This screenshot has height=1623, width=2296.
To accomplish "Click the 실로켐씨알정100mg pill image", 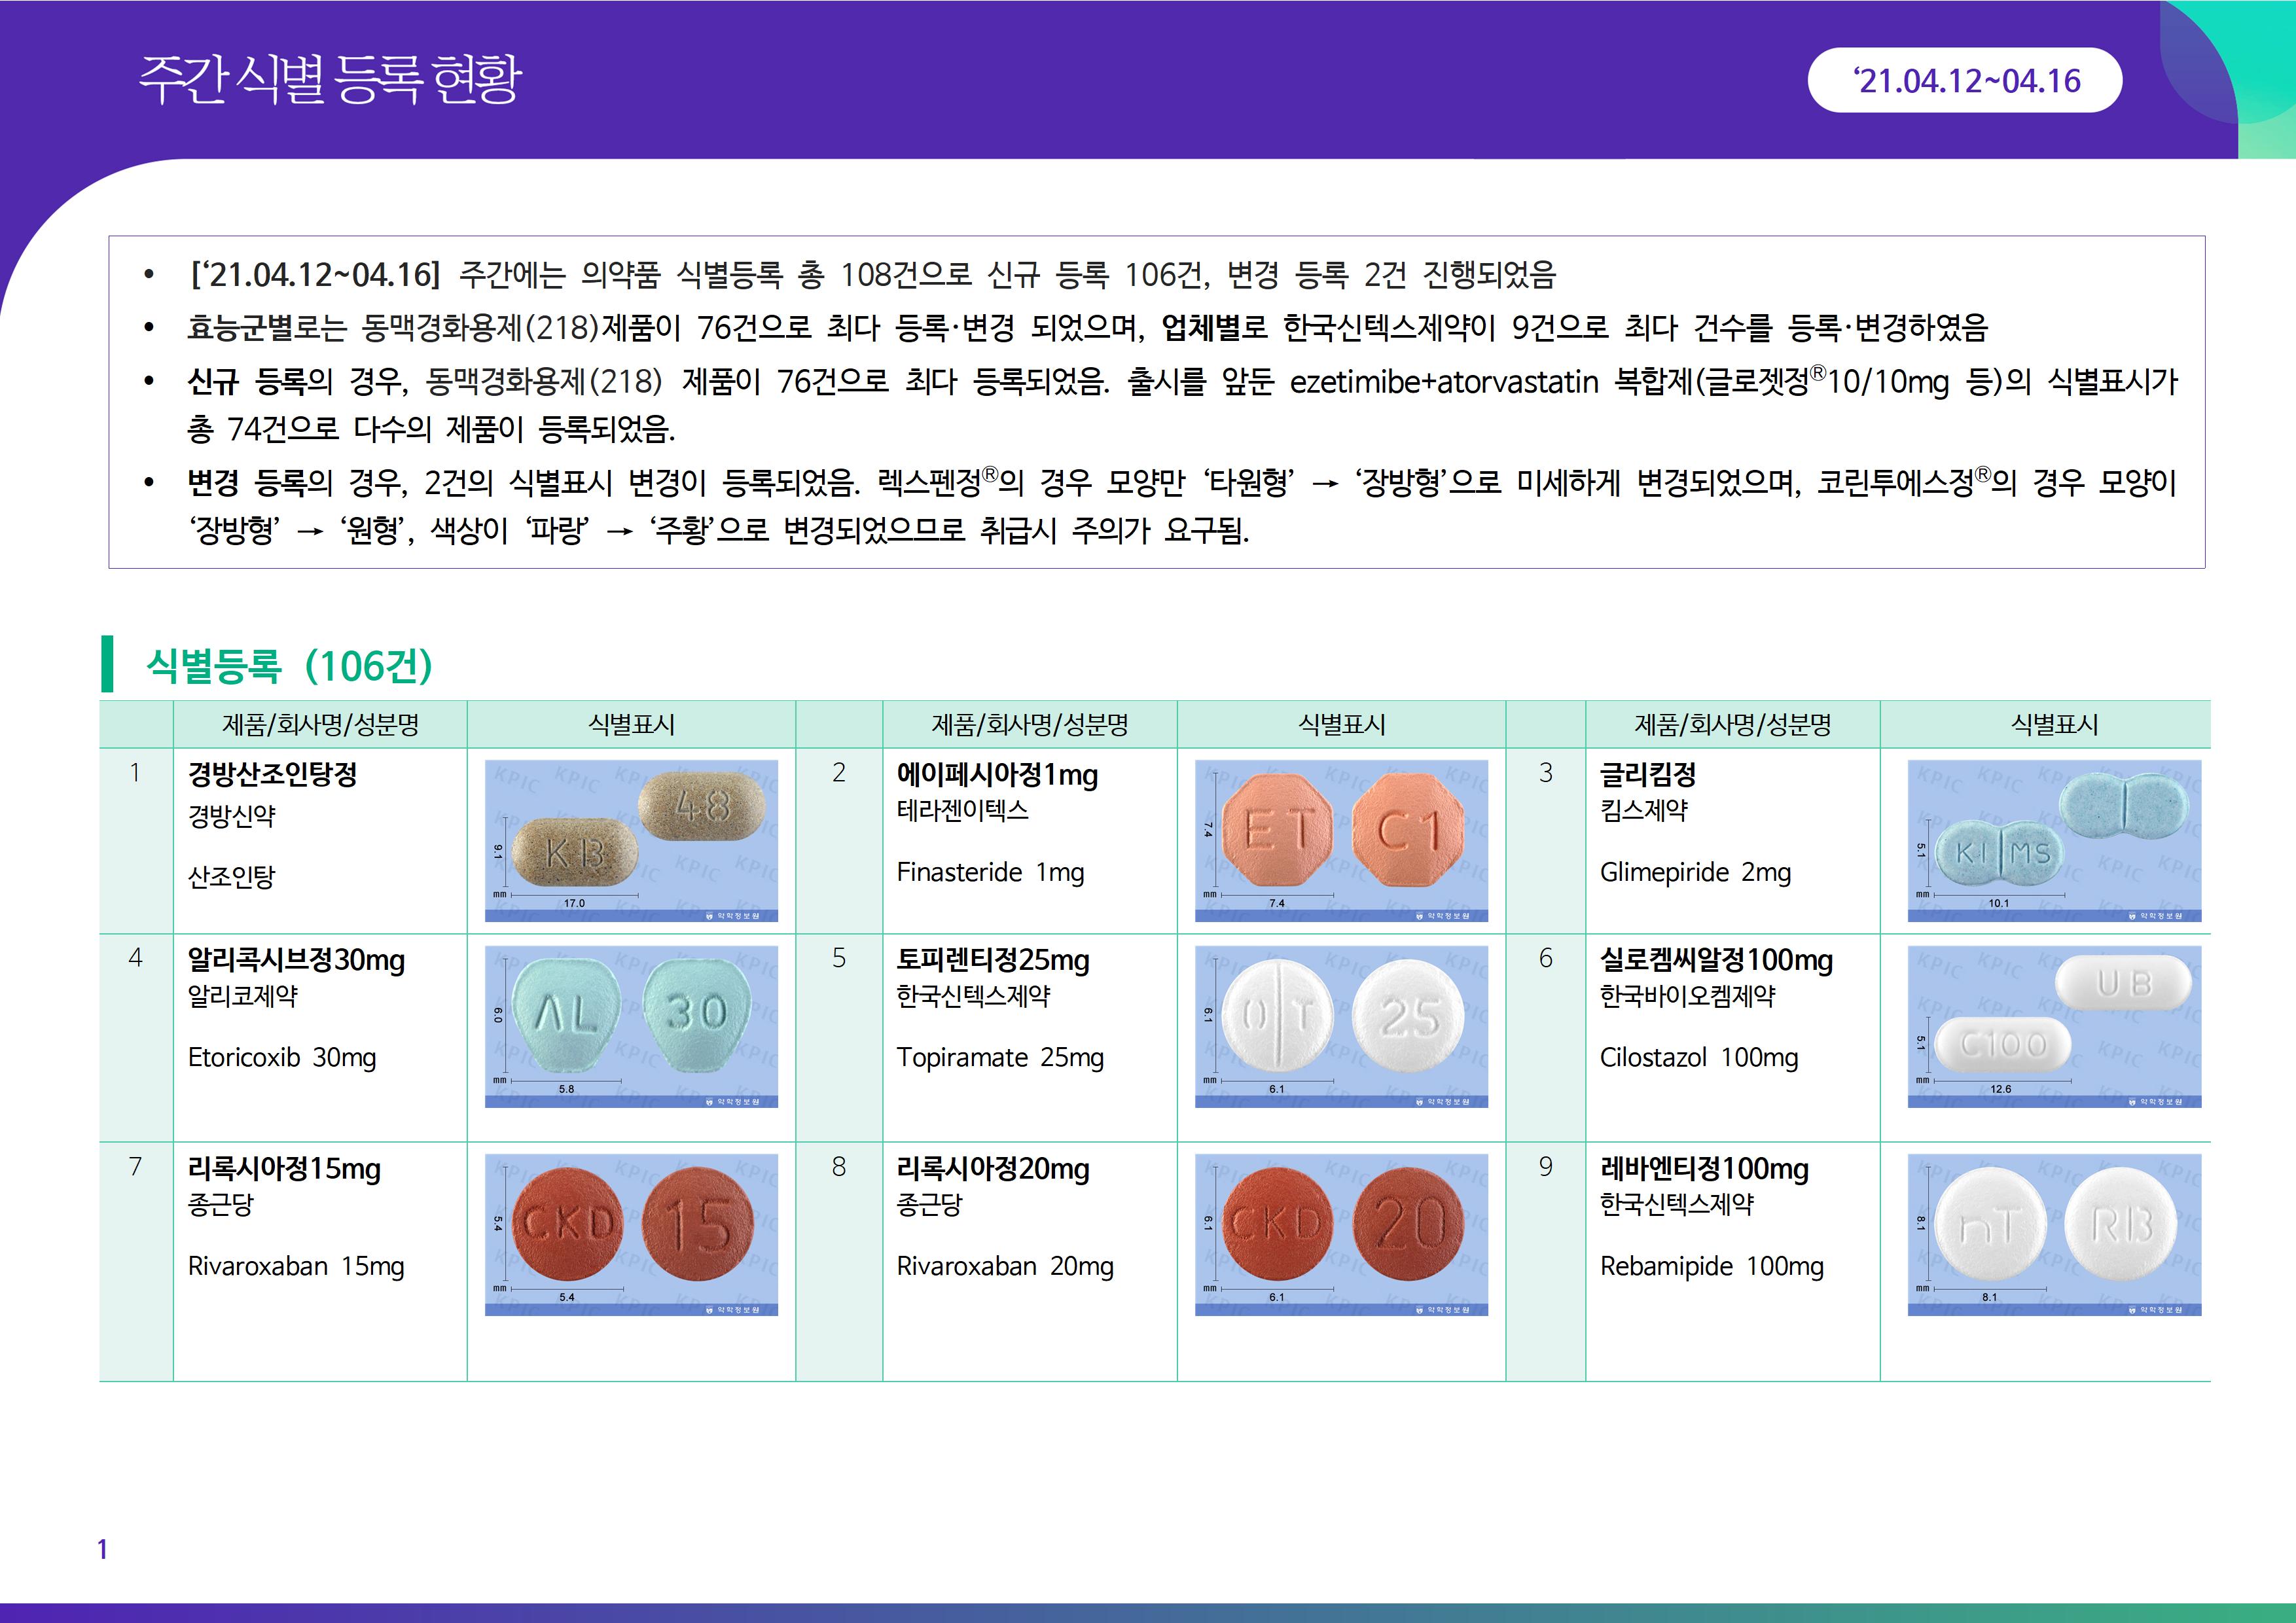I will tap(2054, 1026).
